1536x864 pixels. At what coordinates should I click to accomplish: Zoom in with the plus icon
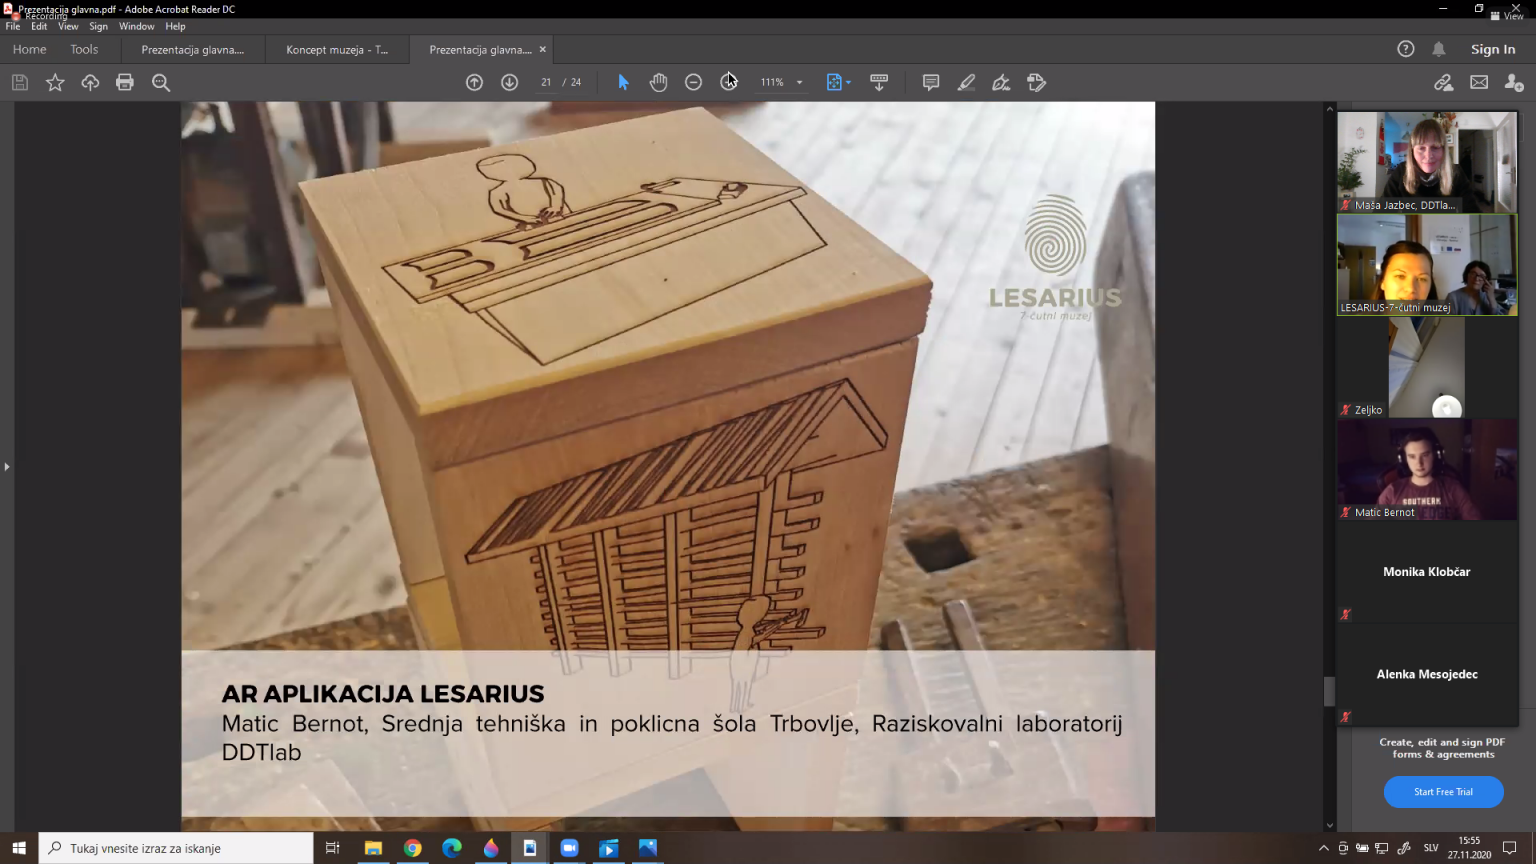pyautogui.click(x=729, y=82)
